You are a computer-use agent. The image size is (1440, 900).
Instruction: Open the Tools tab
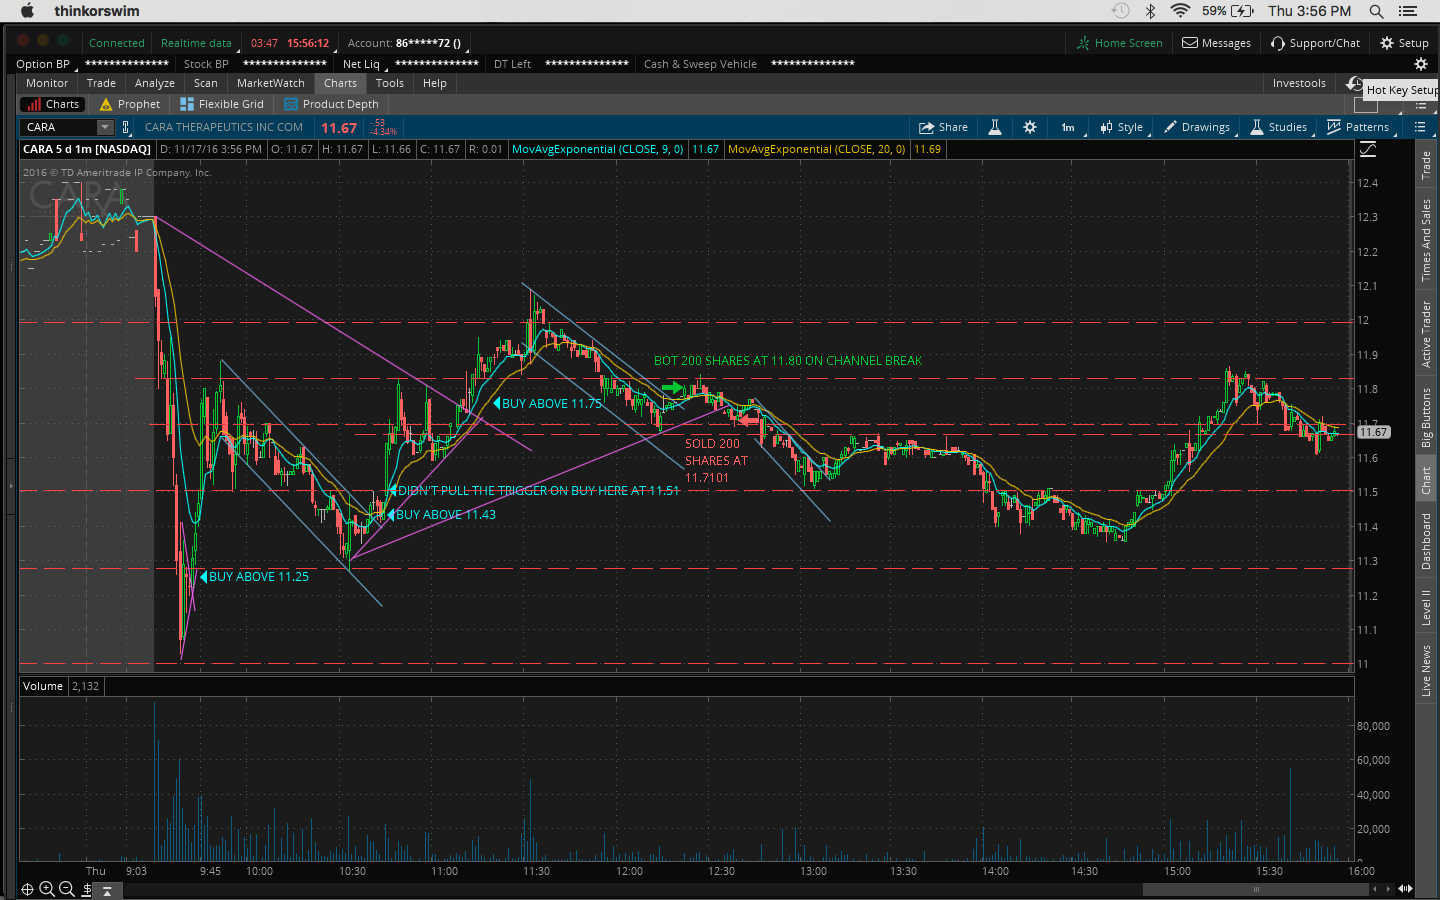[390, 83]
